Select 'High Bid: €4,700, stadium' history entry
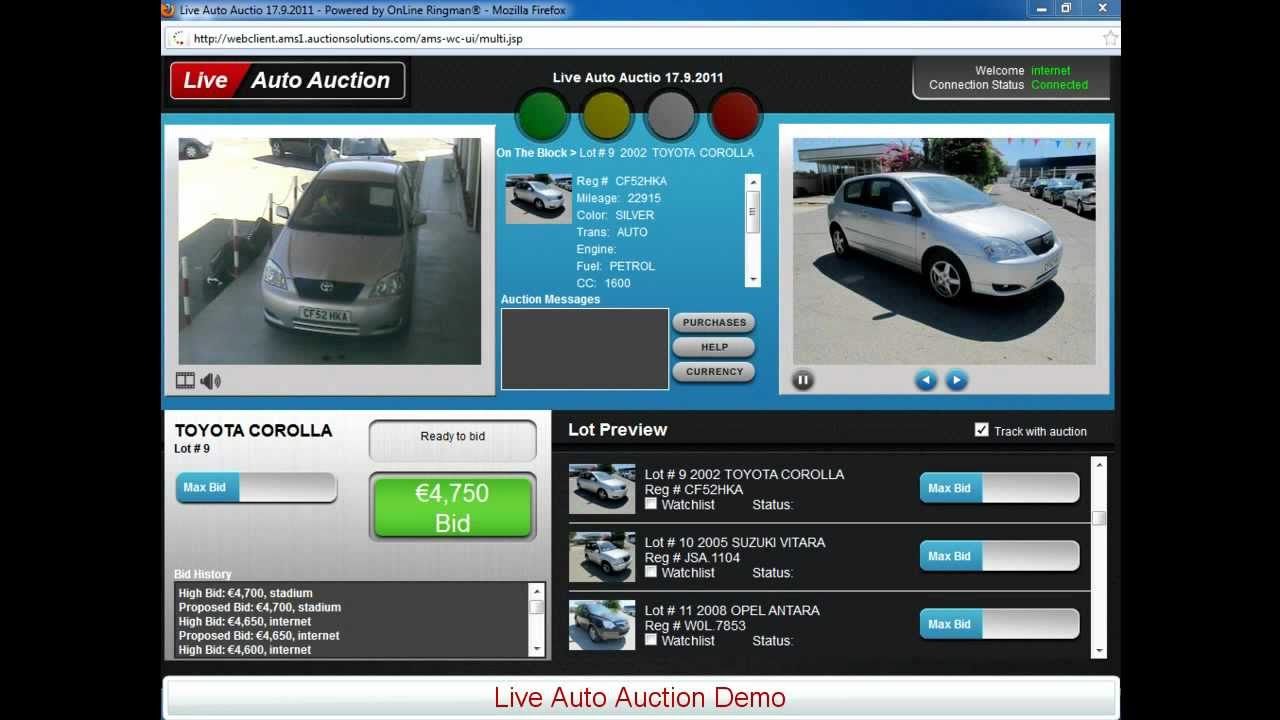This screenshot has height=720, width=1280. [246, 593]
